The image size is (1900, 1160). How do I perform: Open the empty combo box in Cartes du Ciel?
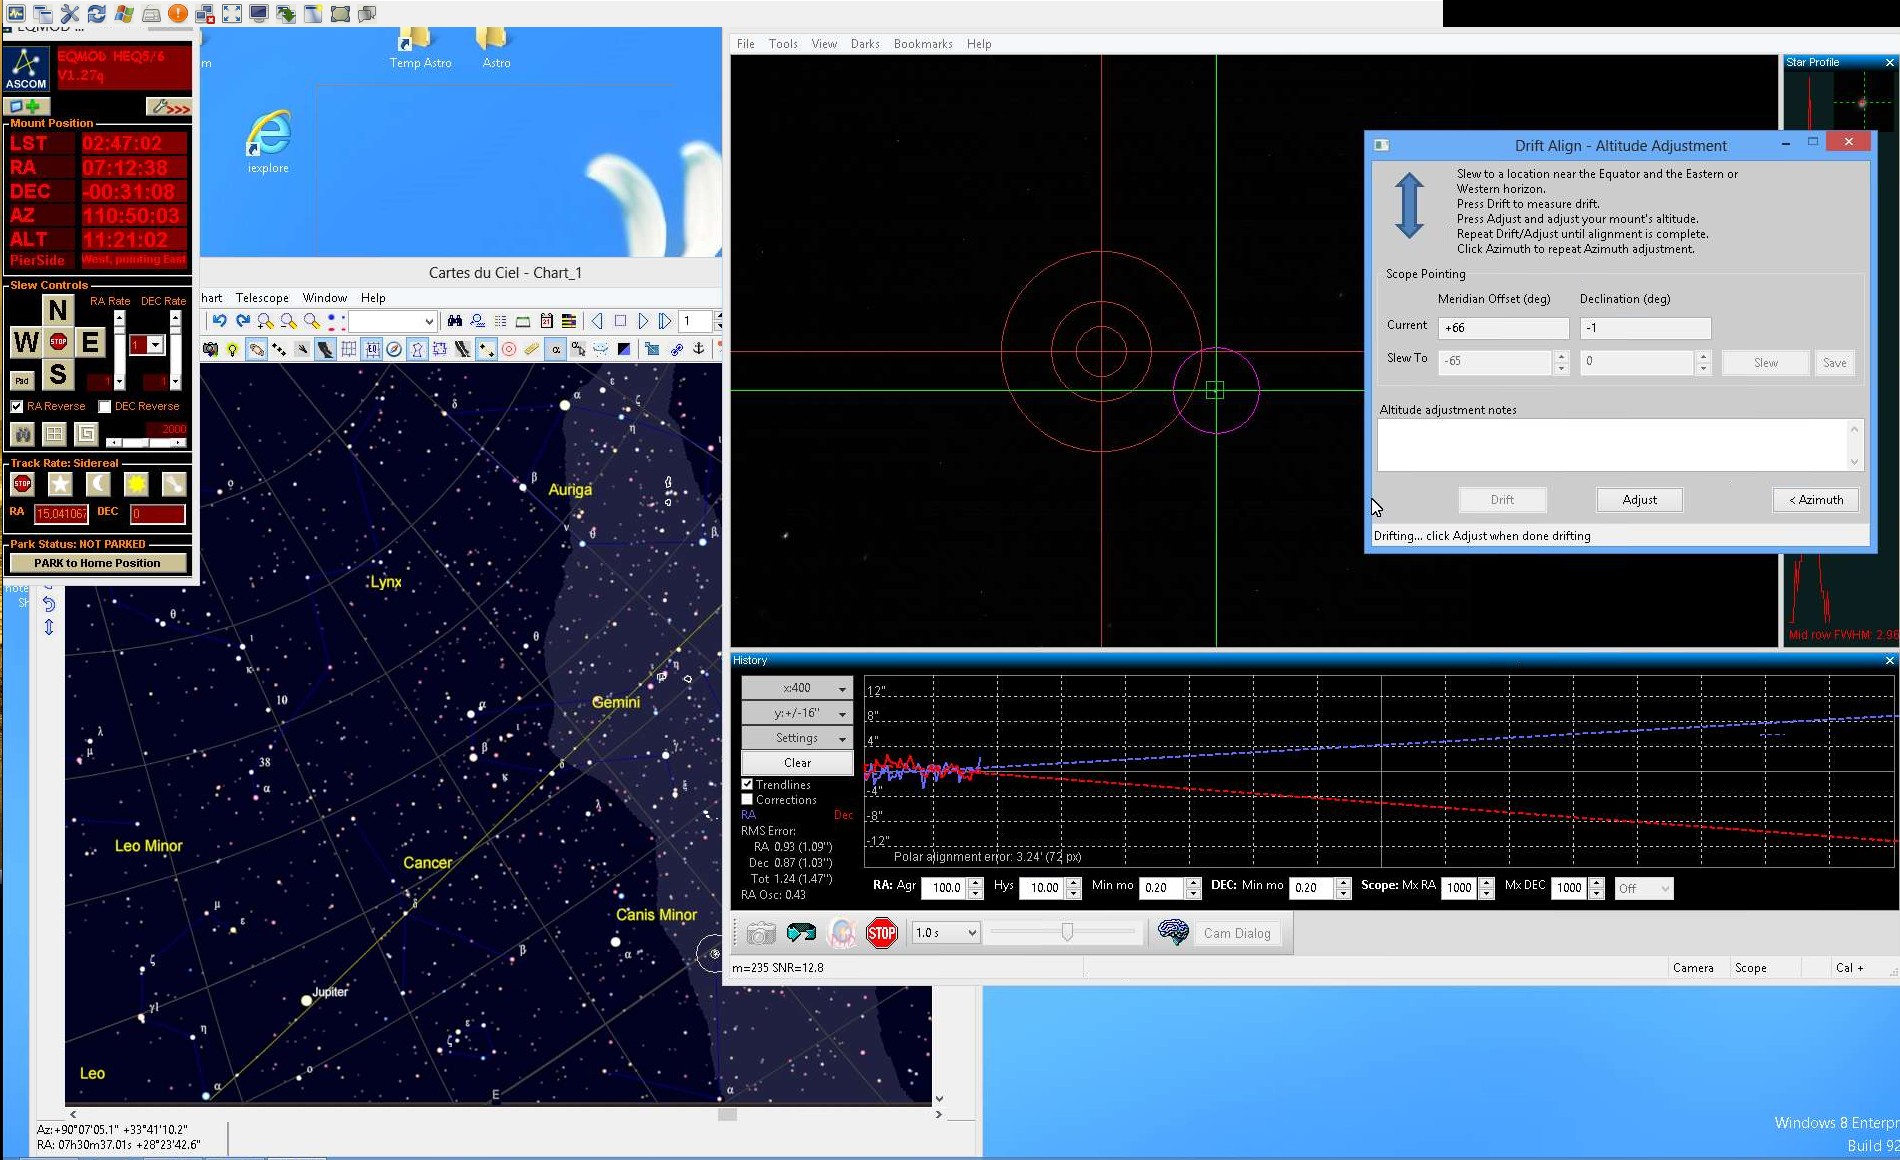tap(392, 321)
